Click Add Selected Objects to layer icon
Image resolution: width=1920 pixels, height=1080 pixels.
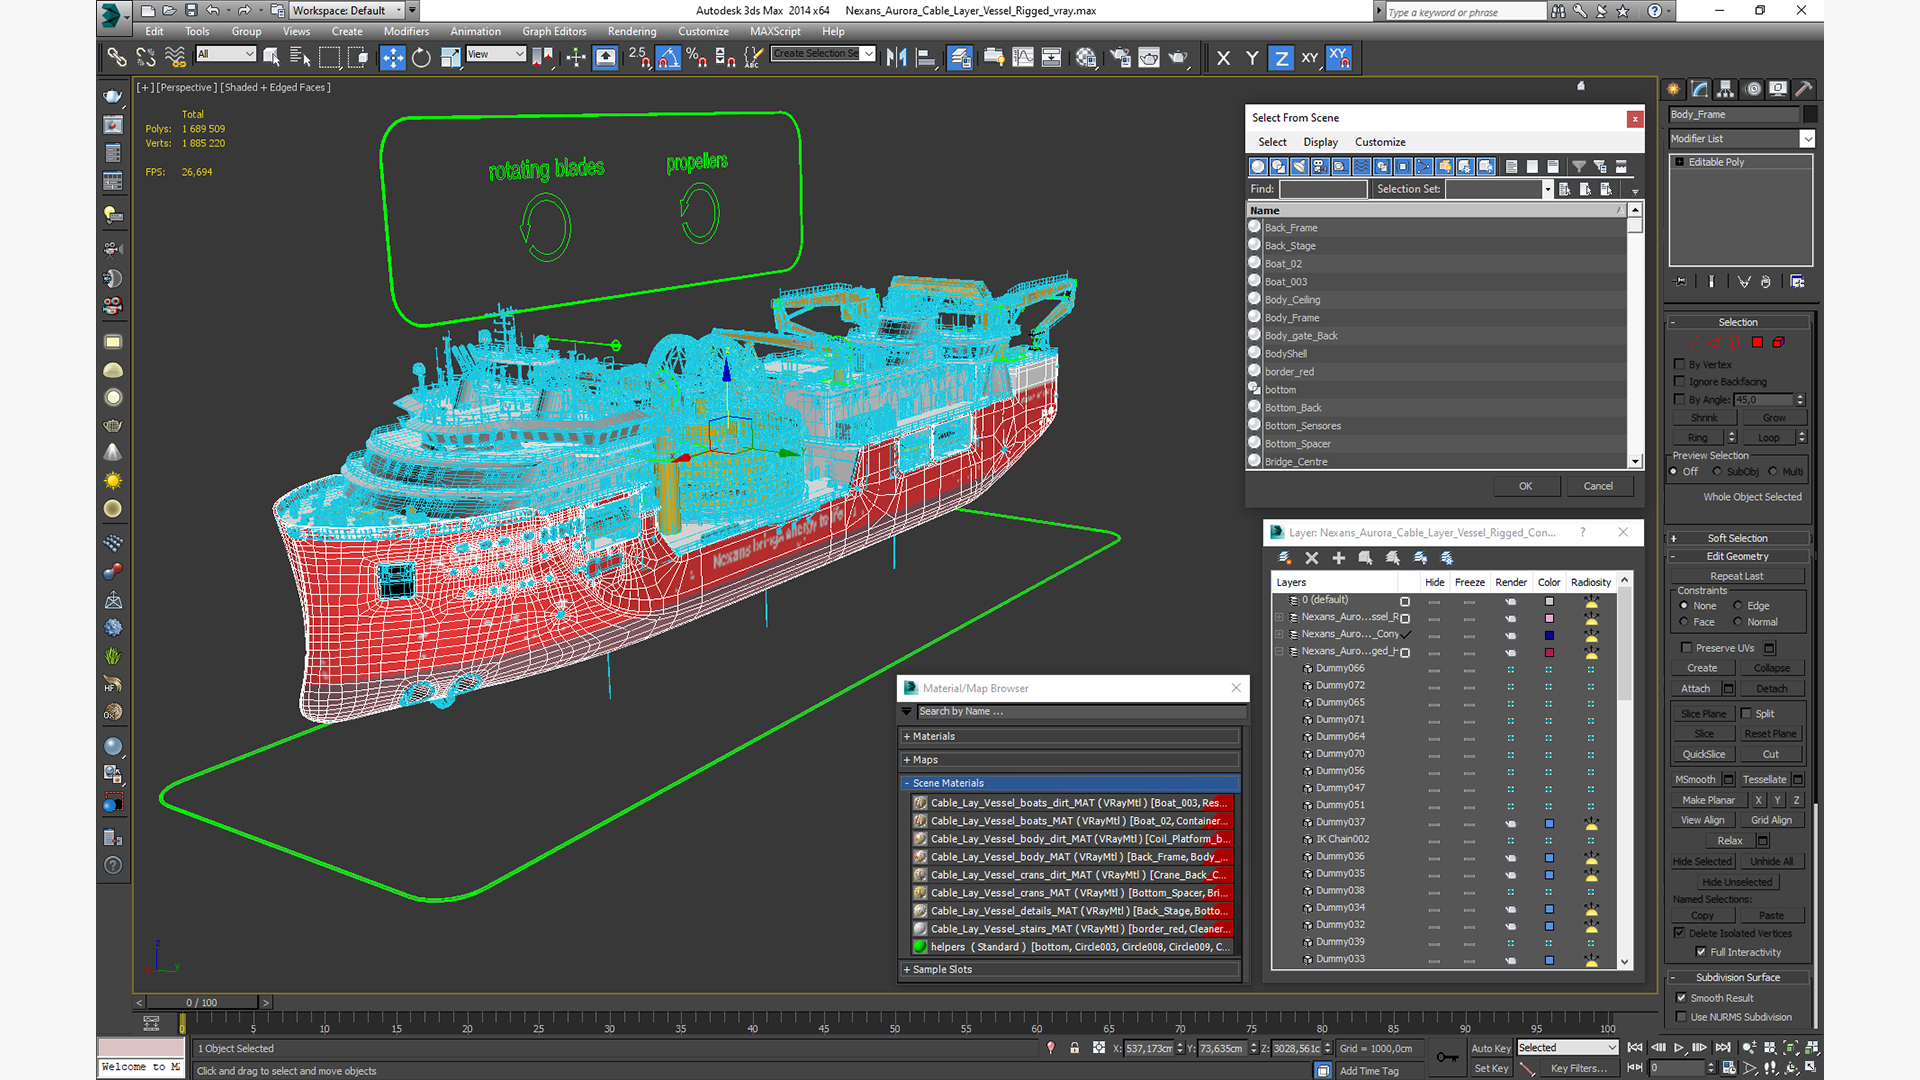pos(1338,558)
